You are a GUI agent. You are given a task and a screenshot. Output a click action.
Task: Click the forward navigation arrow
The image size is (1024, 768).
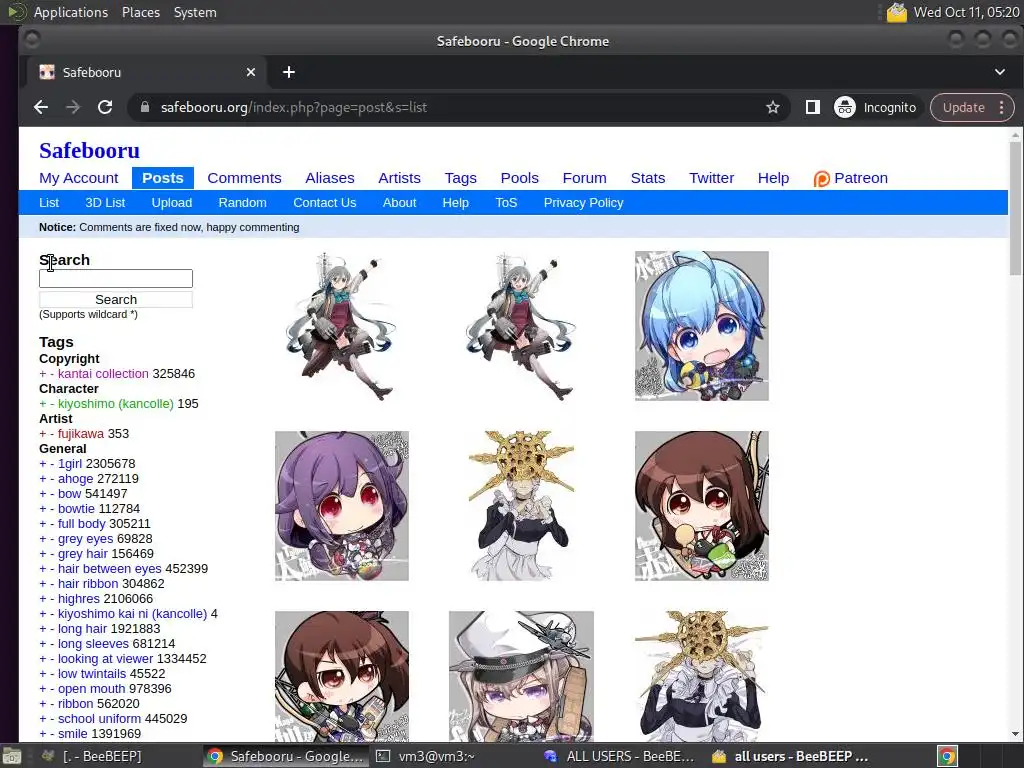tap(73, 107)
